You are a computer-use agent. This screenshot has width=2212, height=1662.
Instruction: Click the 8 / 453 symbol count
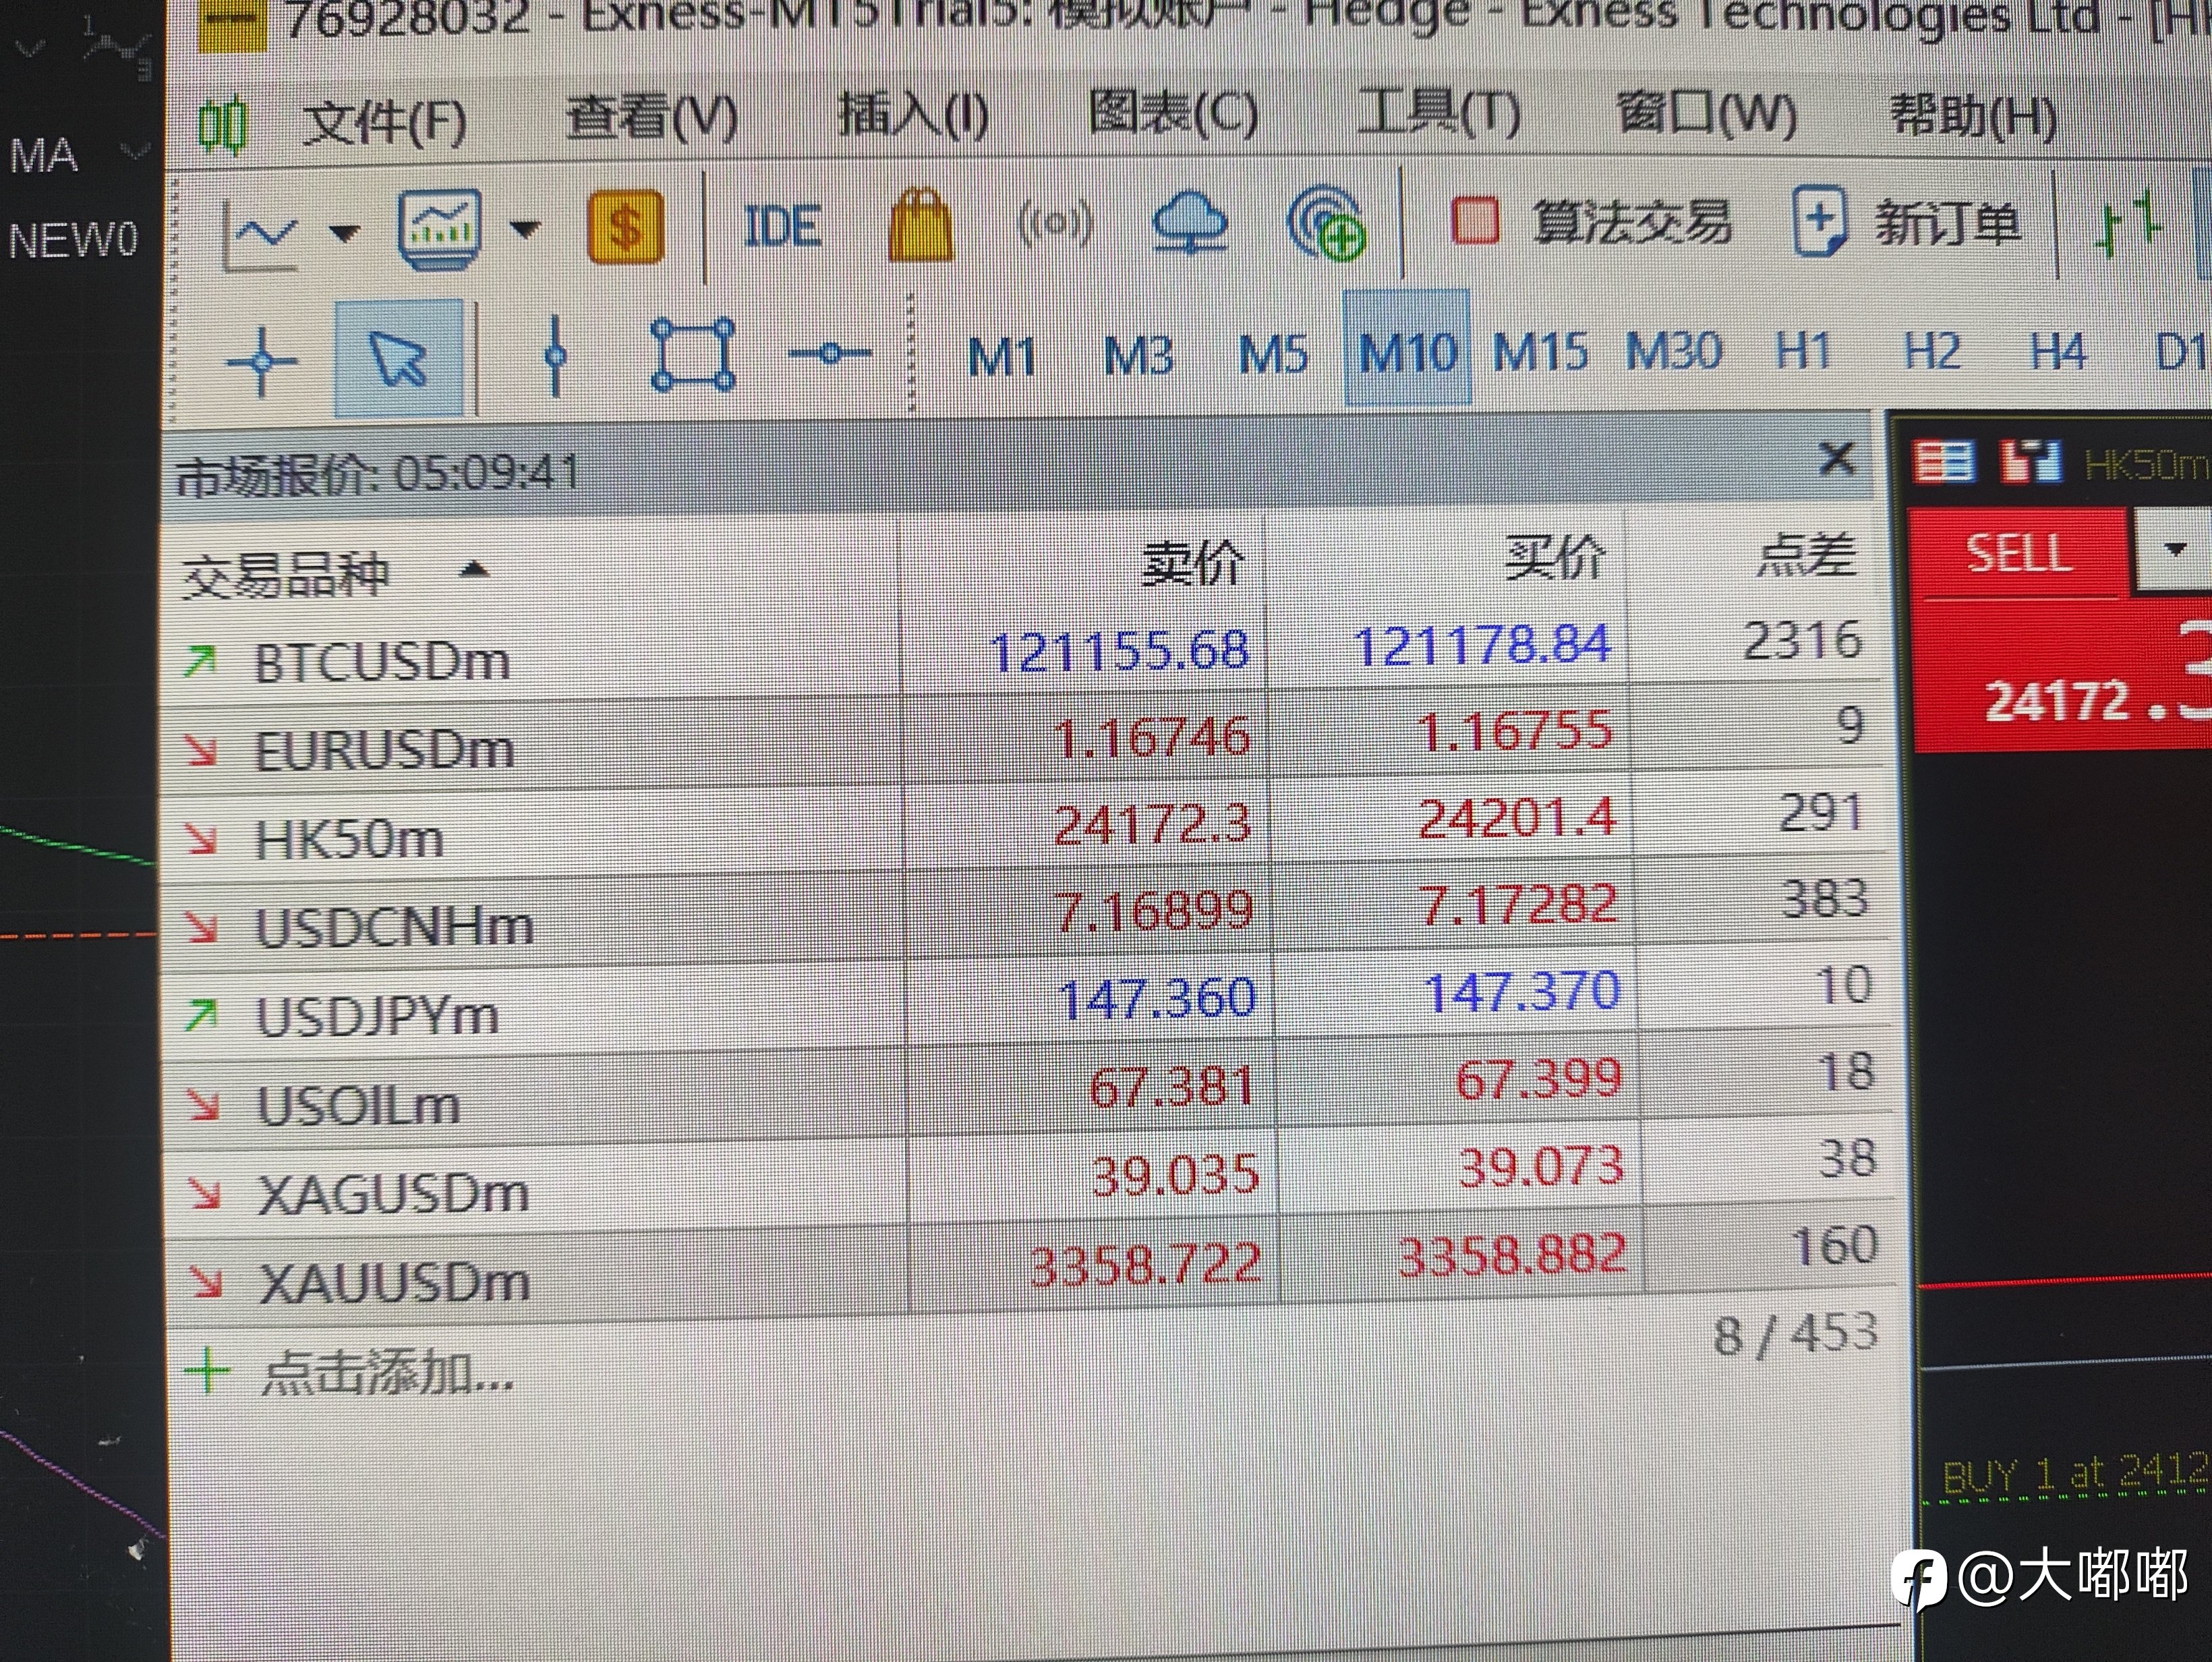(1795, 1334)
